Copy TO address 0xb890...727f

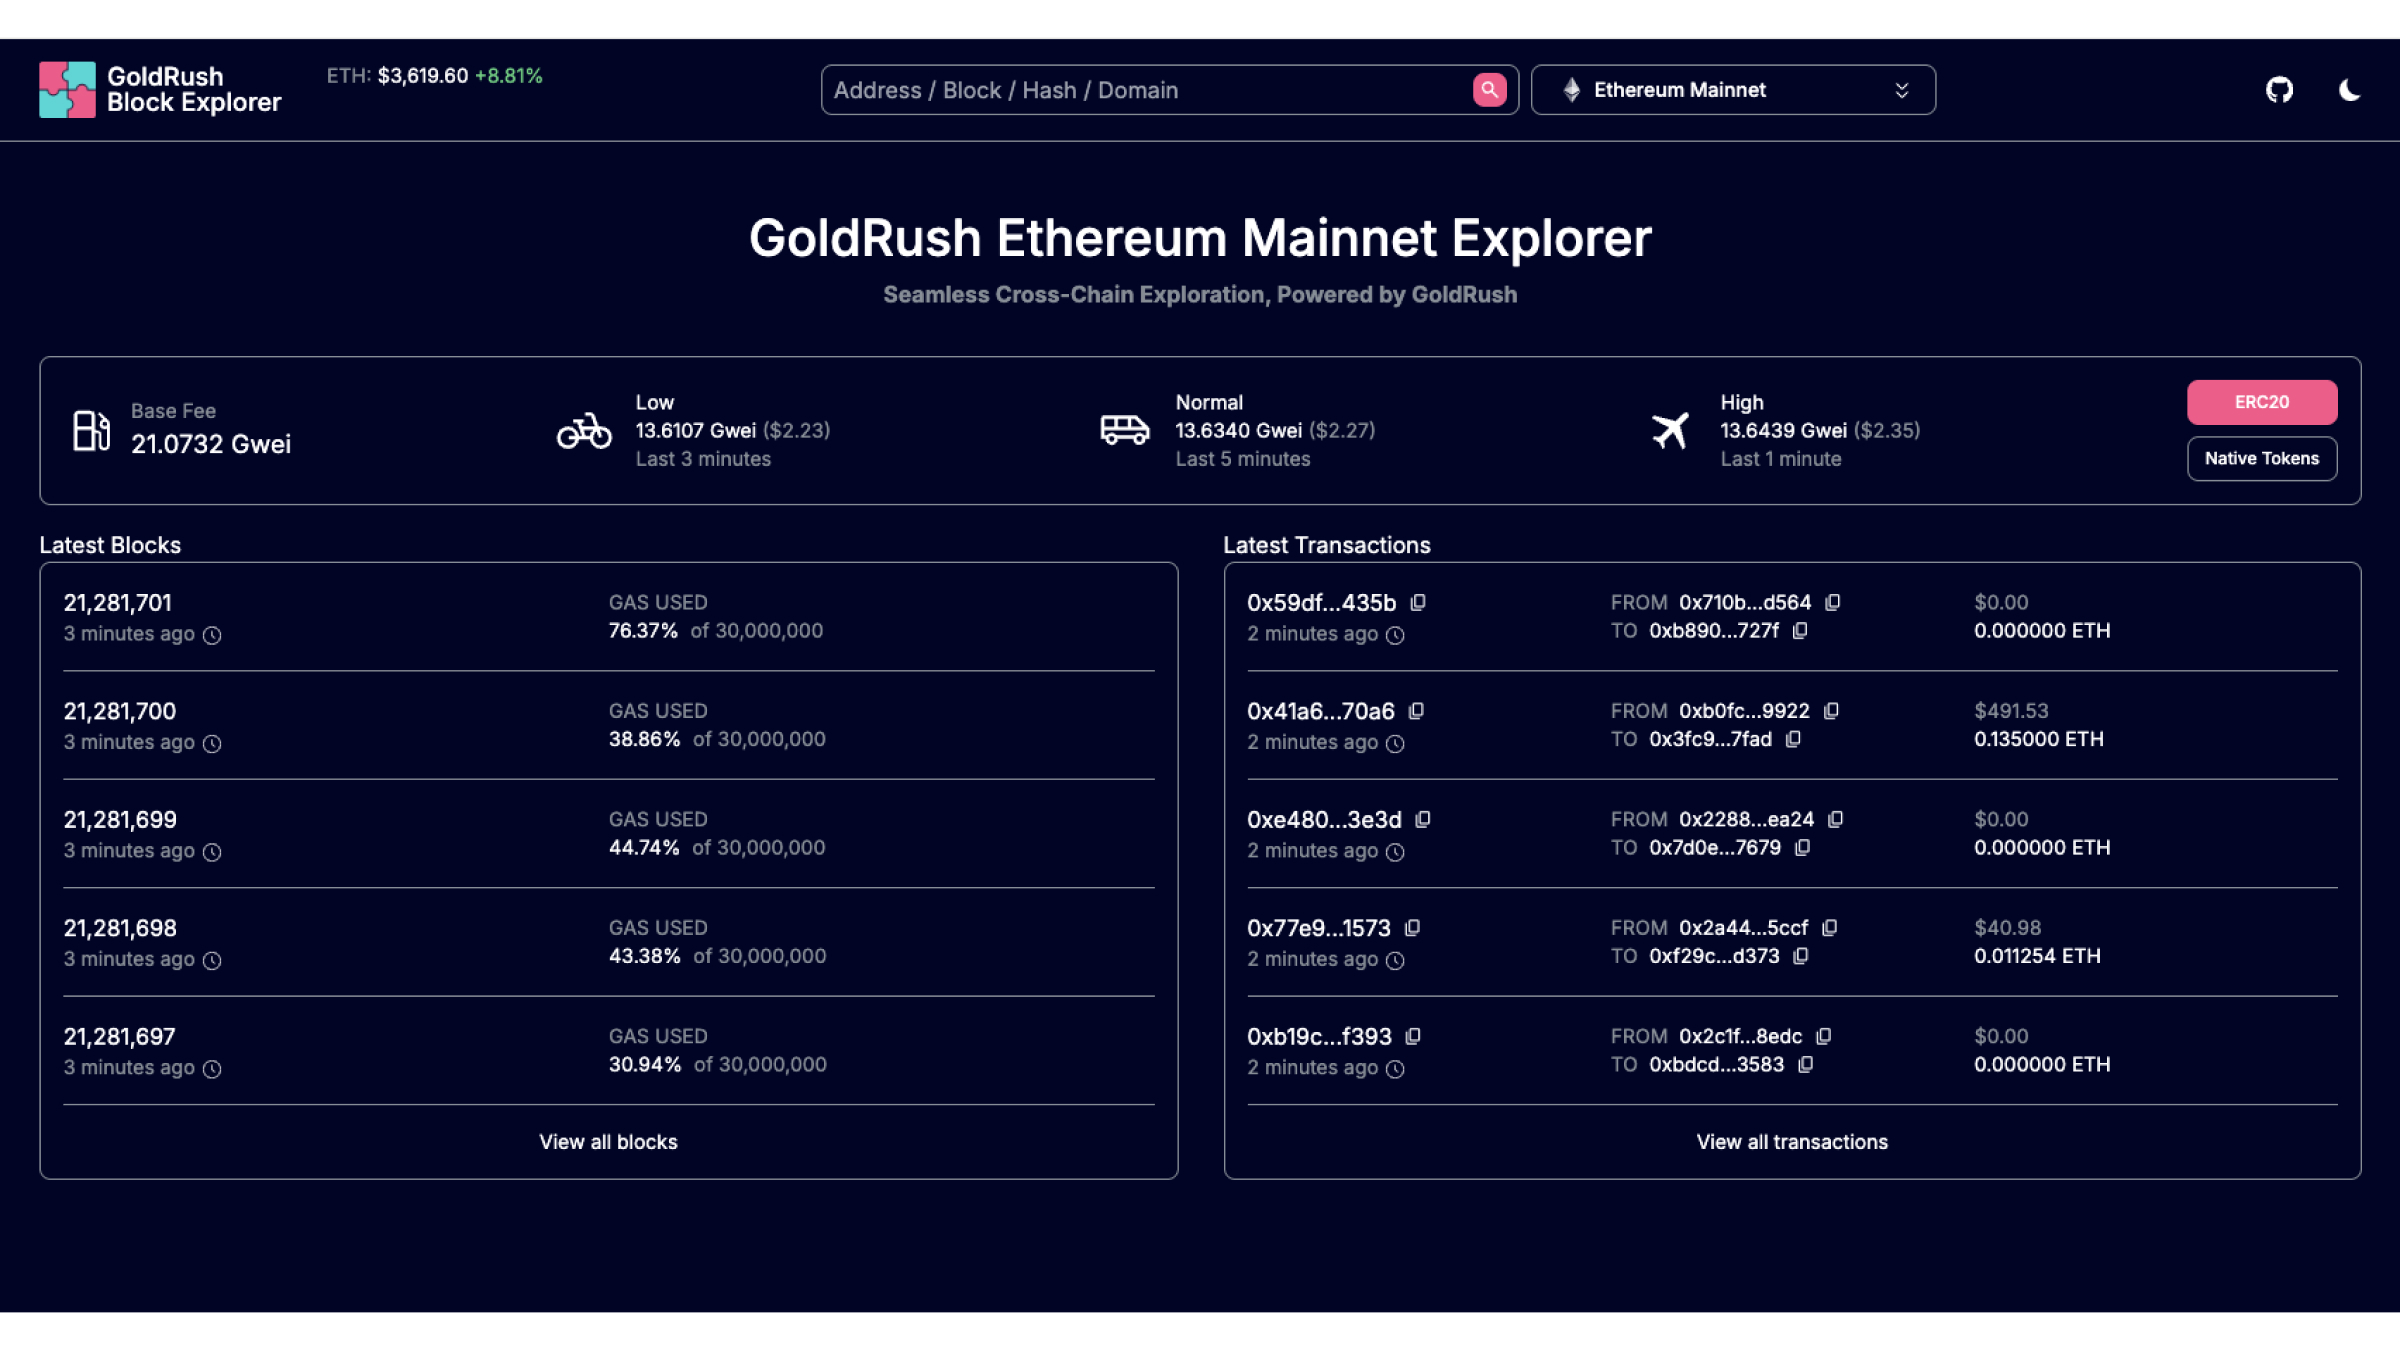(x=1800, y=630)
